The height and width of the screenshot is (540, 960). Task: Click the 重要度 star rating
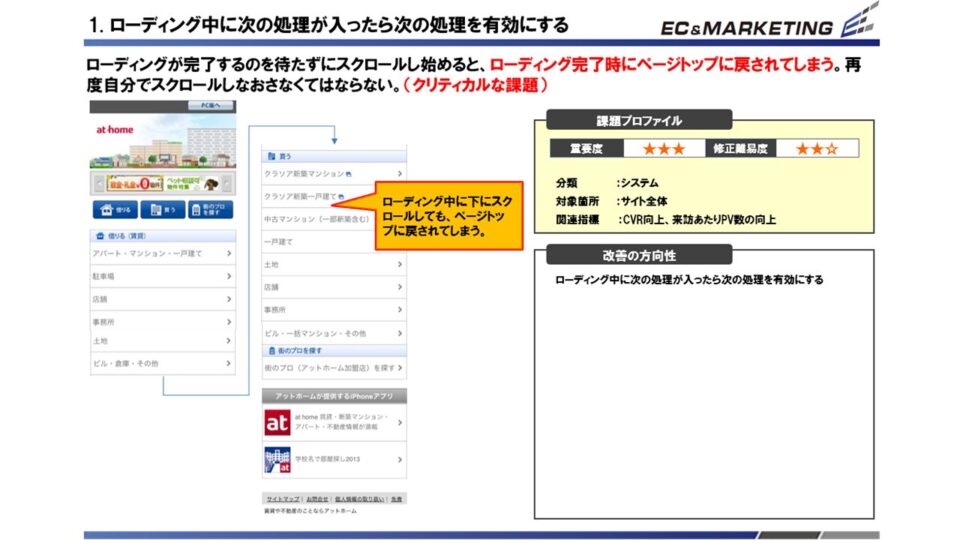pyautogui.click(x=664, y=149)
